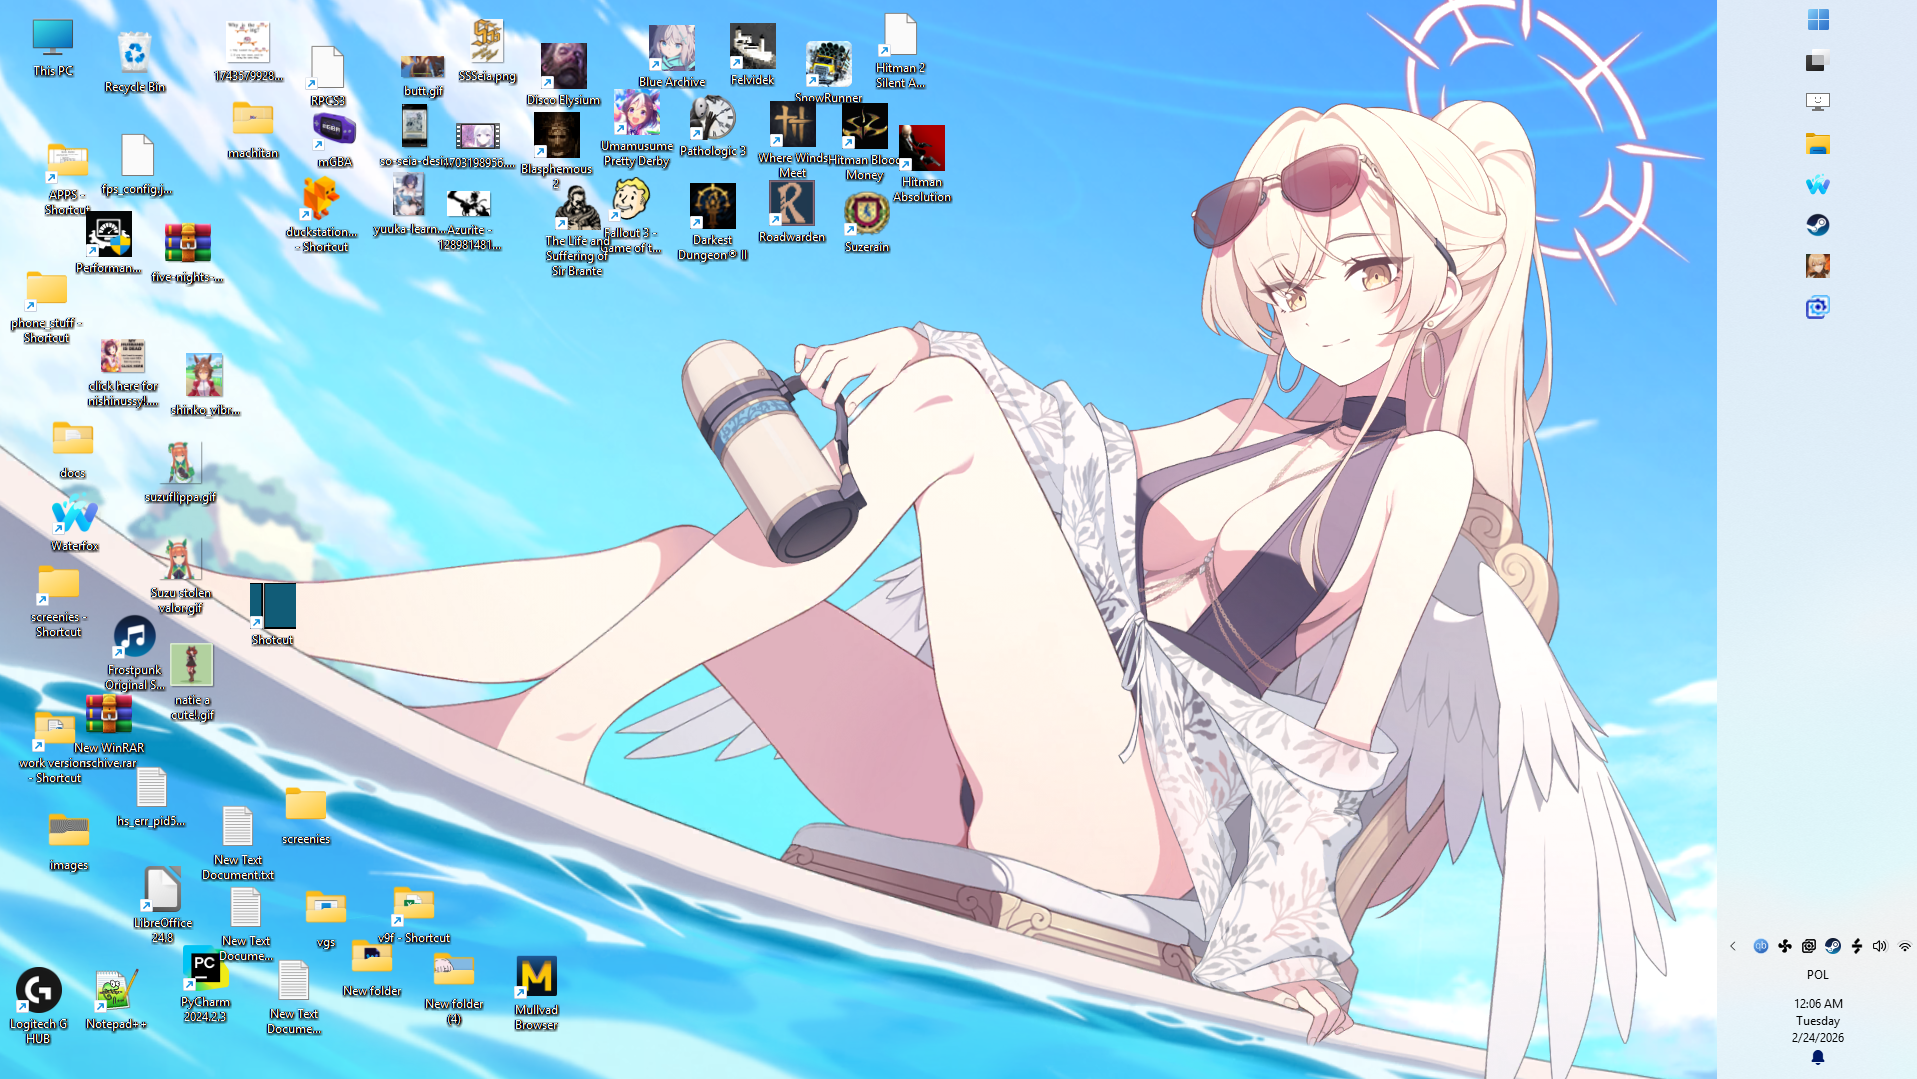Select the docs folder

(x=72, y=450)
